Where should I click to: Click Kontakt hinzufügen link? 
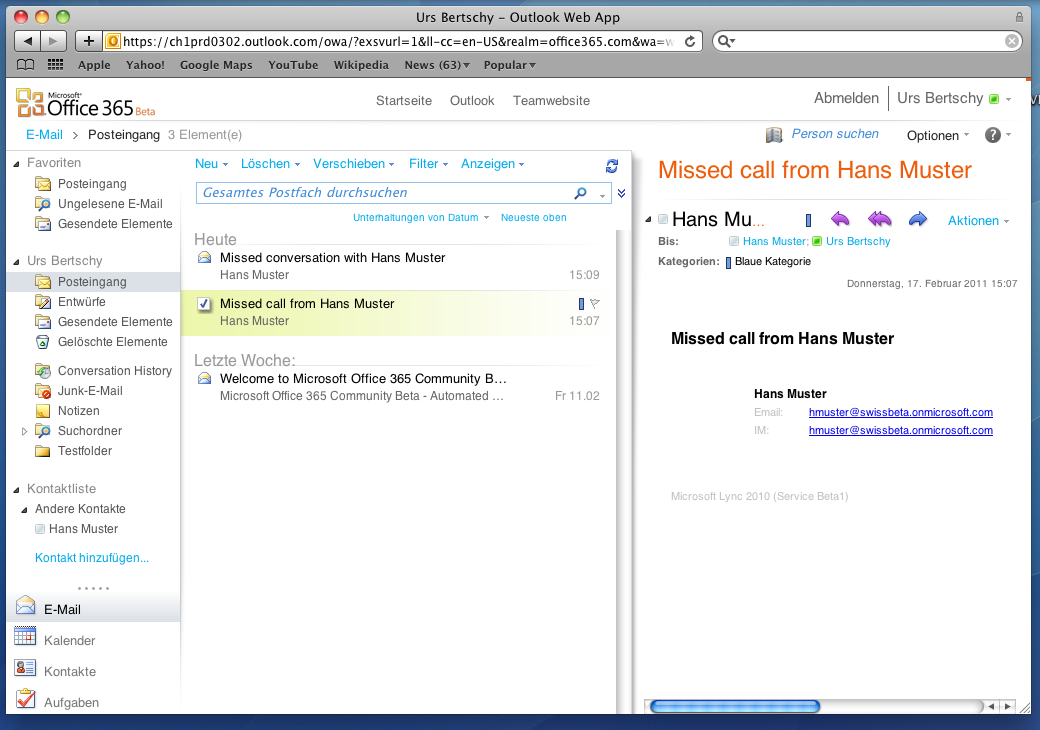coord(92,558)
